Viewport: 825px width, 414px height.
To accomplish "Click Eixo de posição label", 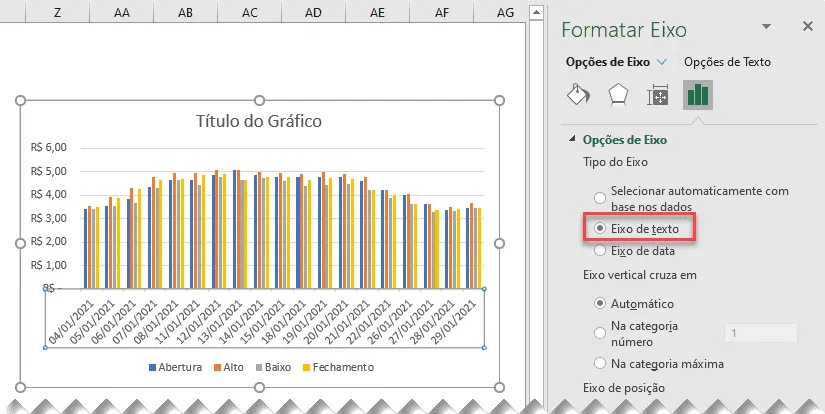I will pos(624,388).
